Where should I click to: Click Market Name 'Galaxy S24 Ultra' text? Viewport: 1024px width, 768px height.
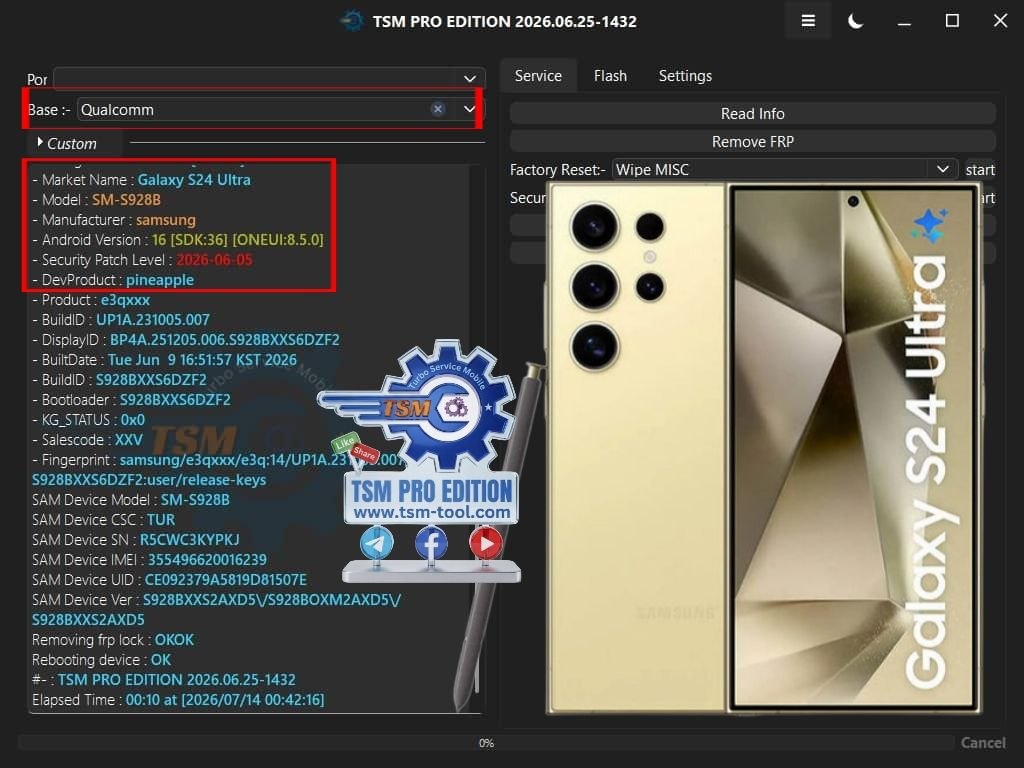pyautogui.click(x=194, y=180)
